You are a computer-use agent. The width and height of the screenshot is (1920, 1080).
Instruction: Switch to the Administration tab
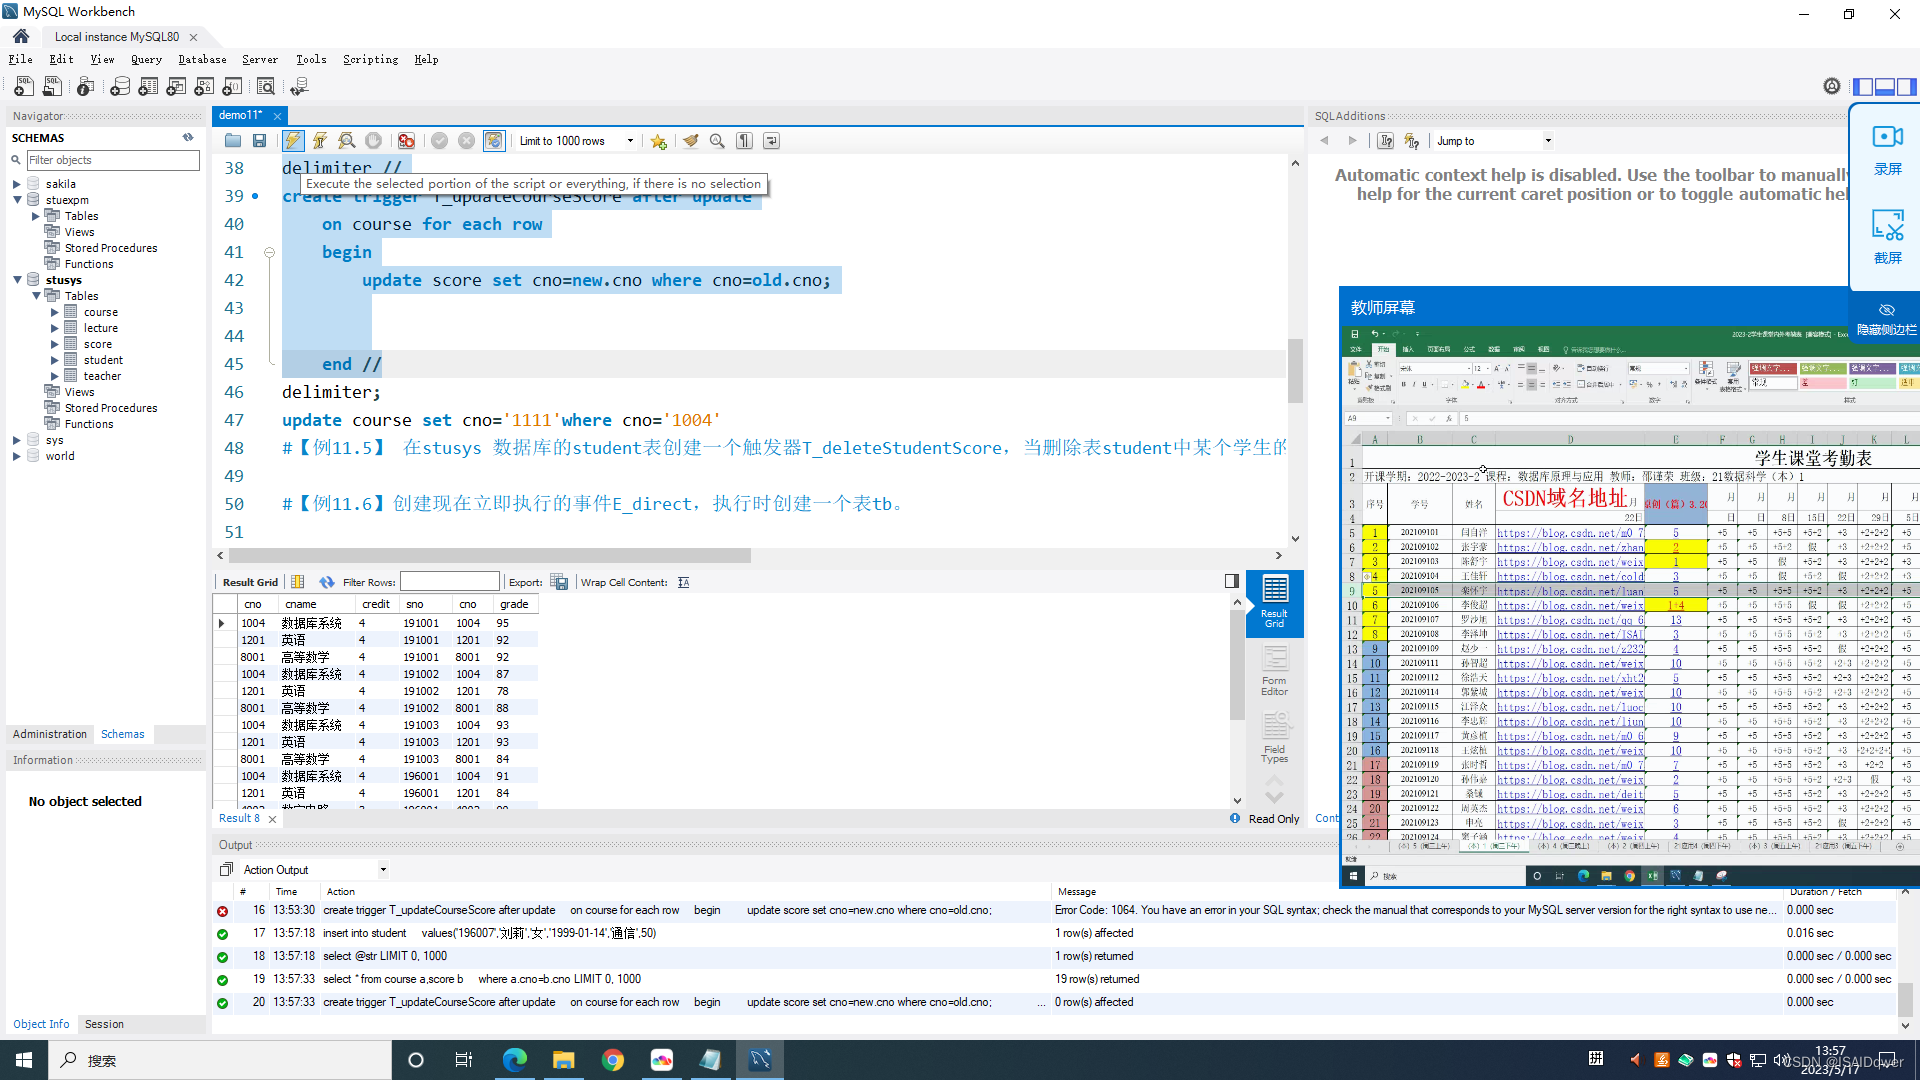pyautogui.click(x=50, y=734)
